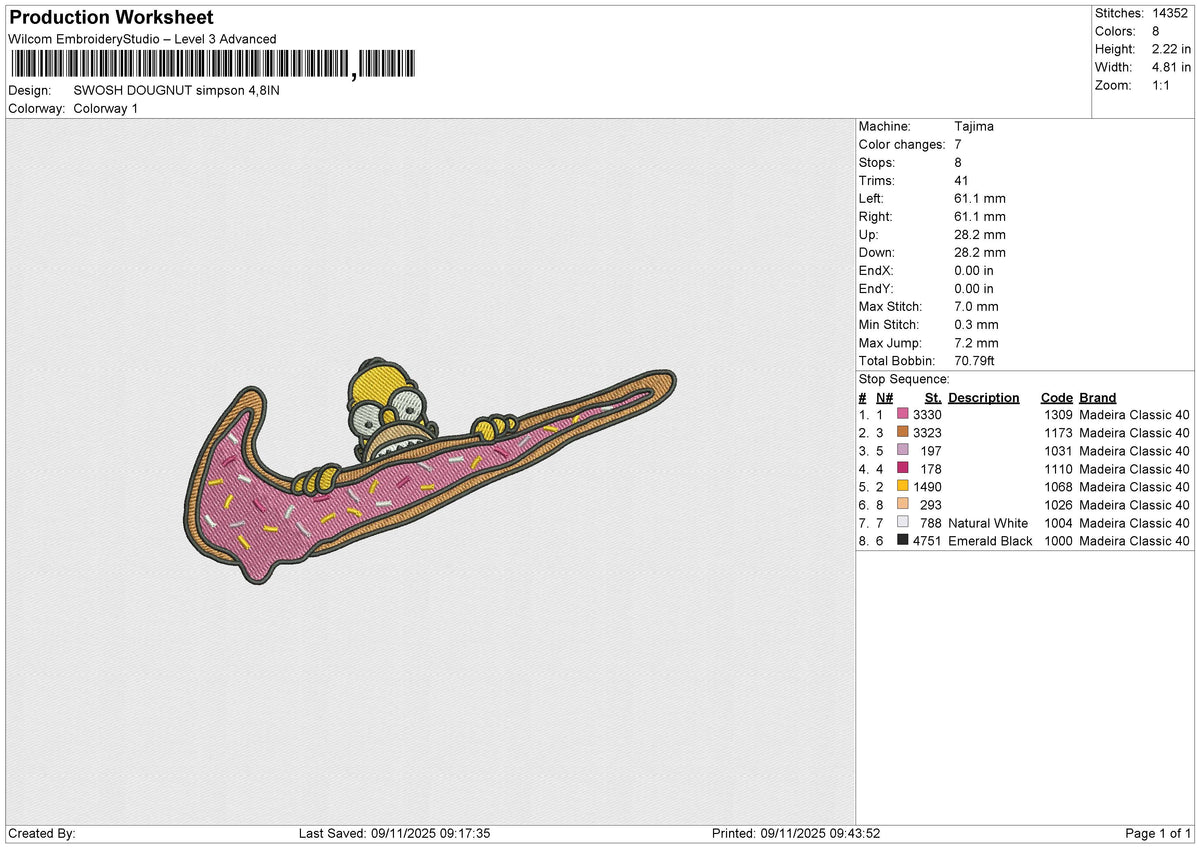The width and height of the screenshot is (1200, 848).
Task: Click code 1173 in stop sequence
Action: tap(1059, 433)
